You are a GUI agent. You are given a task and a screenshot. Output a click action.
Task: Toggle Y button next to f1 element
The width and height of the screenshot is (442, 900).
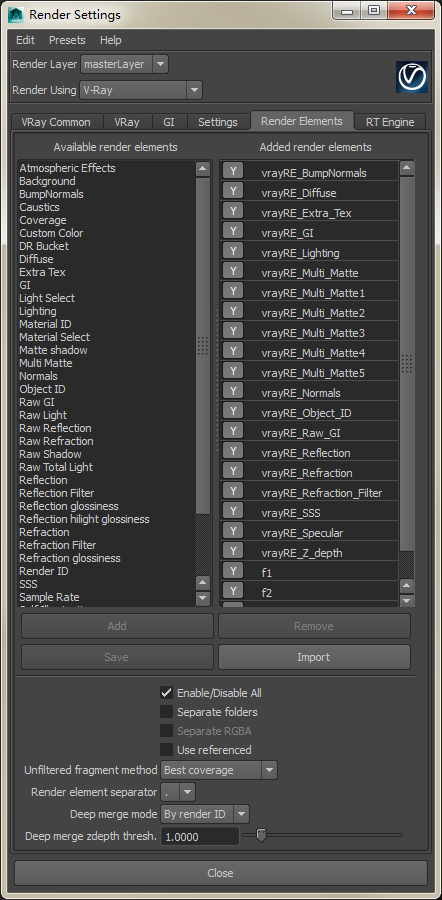233,571
